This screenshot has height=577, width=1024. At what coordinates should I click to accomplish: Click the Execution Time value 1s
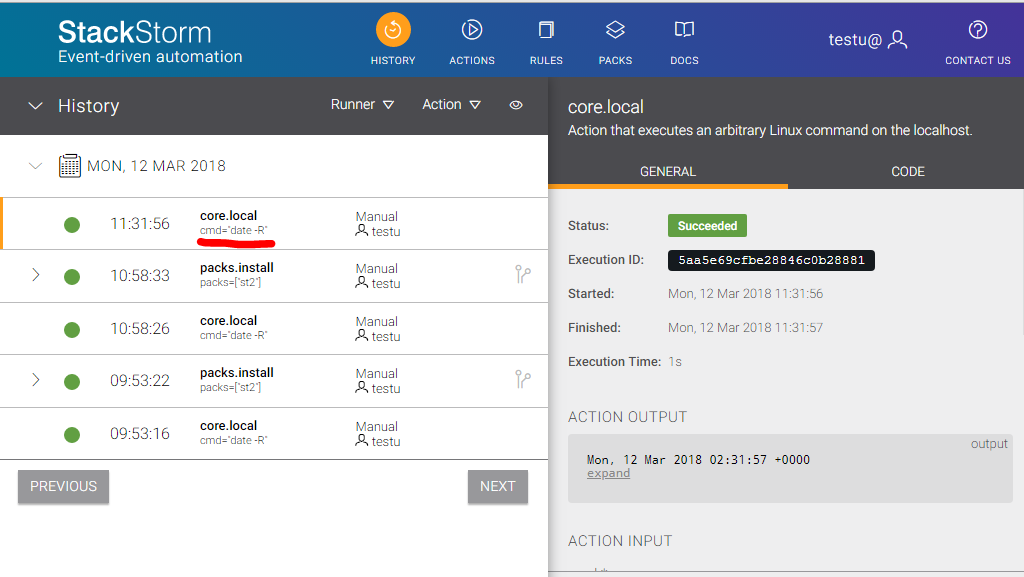click(675, 362)
